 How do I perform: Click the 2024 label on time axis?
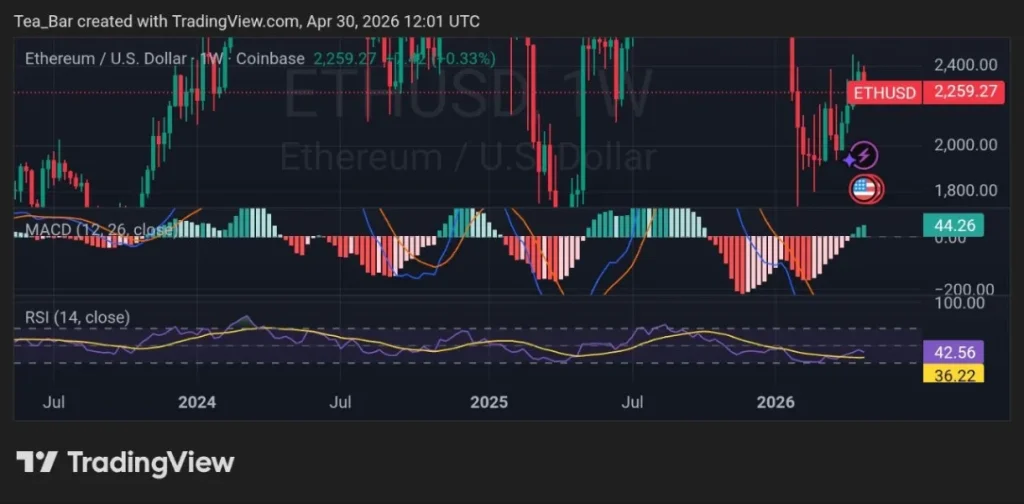tap(197, 402)
